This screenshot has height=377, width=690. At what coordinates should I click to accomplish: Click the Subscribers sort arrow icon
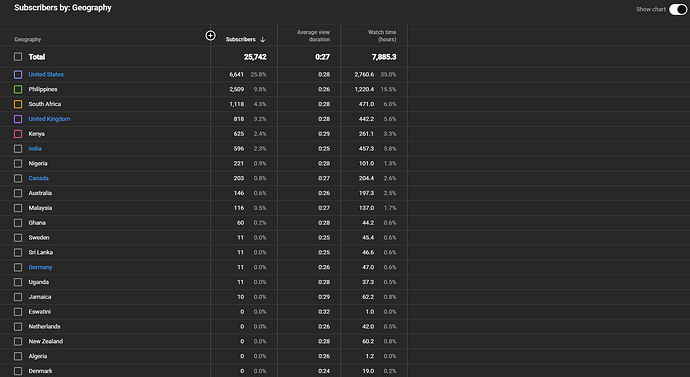click(x=263, y=40)
